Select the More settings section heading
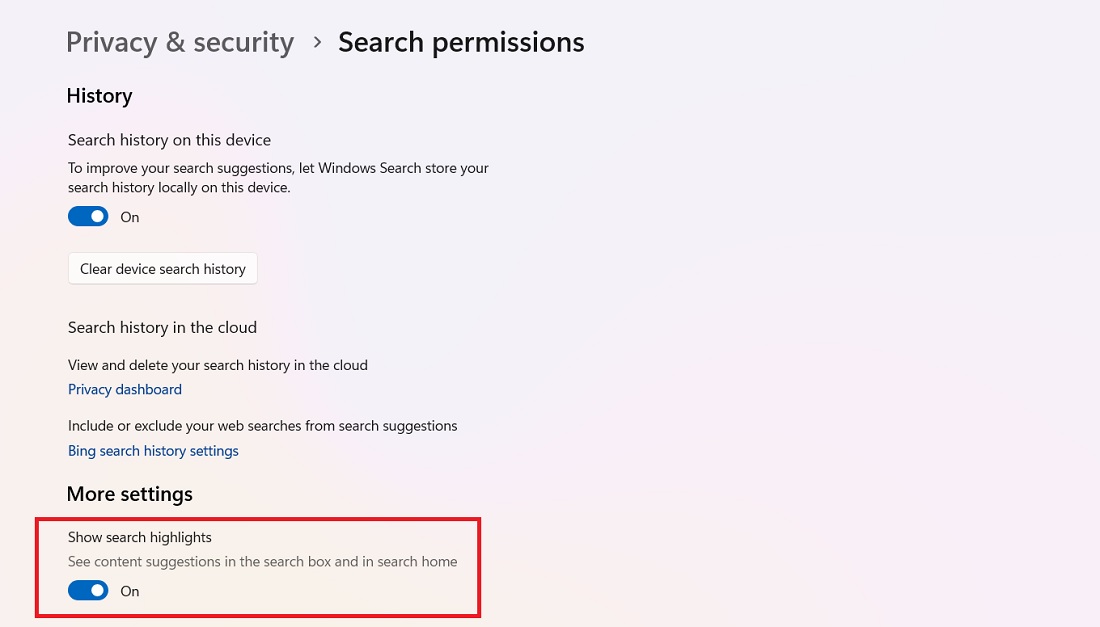 point(129,493)
